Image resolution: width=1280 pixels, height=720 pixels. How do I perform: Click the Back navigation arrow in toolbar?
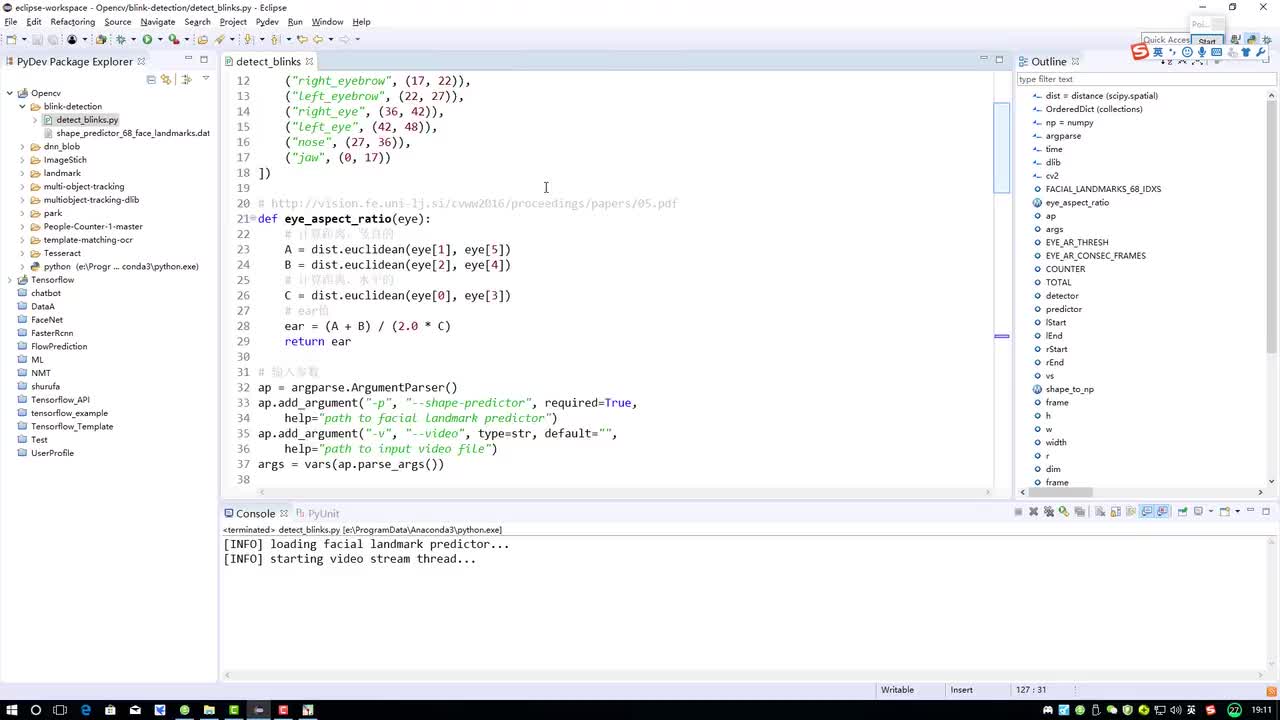click(318, 39)
